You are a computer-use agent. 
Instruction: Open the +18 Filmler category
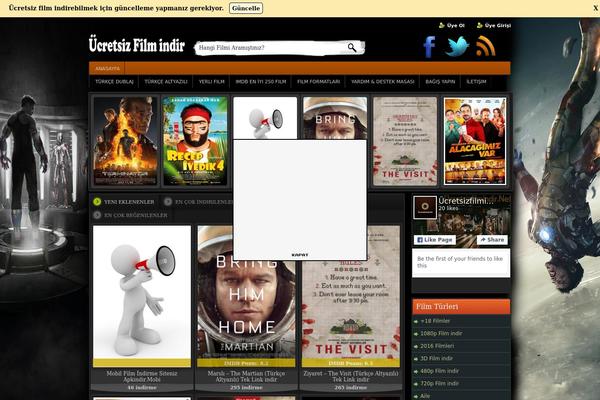[435, 321]
